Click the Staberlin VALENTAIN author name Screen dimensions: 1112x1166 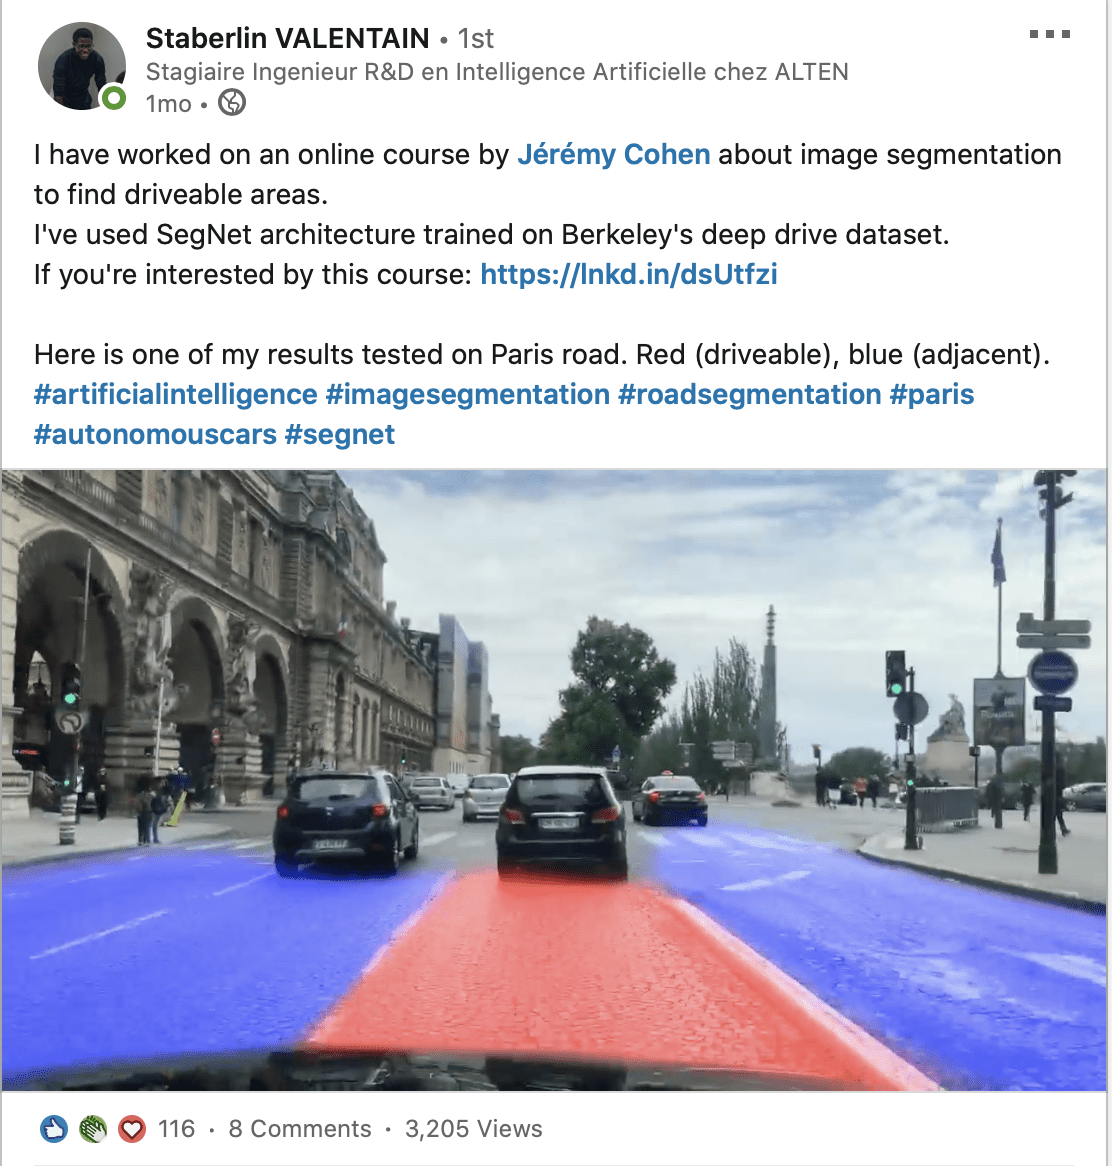pos(287,38)
